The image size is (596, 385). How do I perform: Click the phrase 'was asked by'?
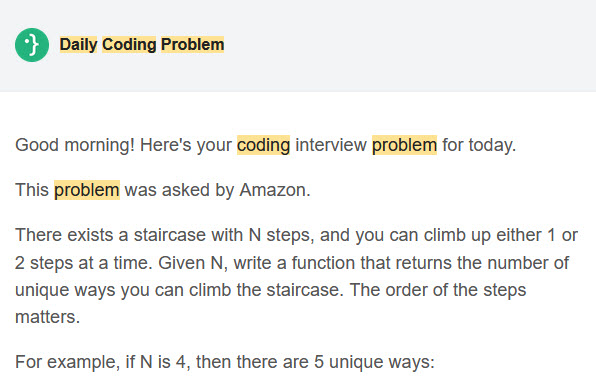pos(179,190)
